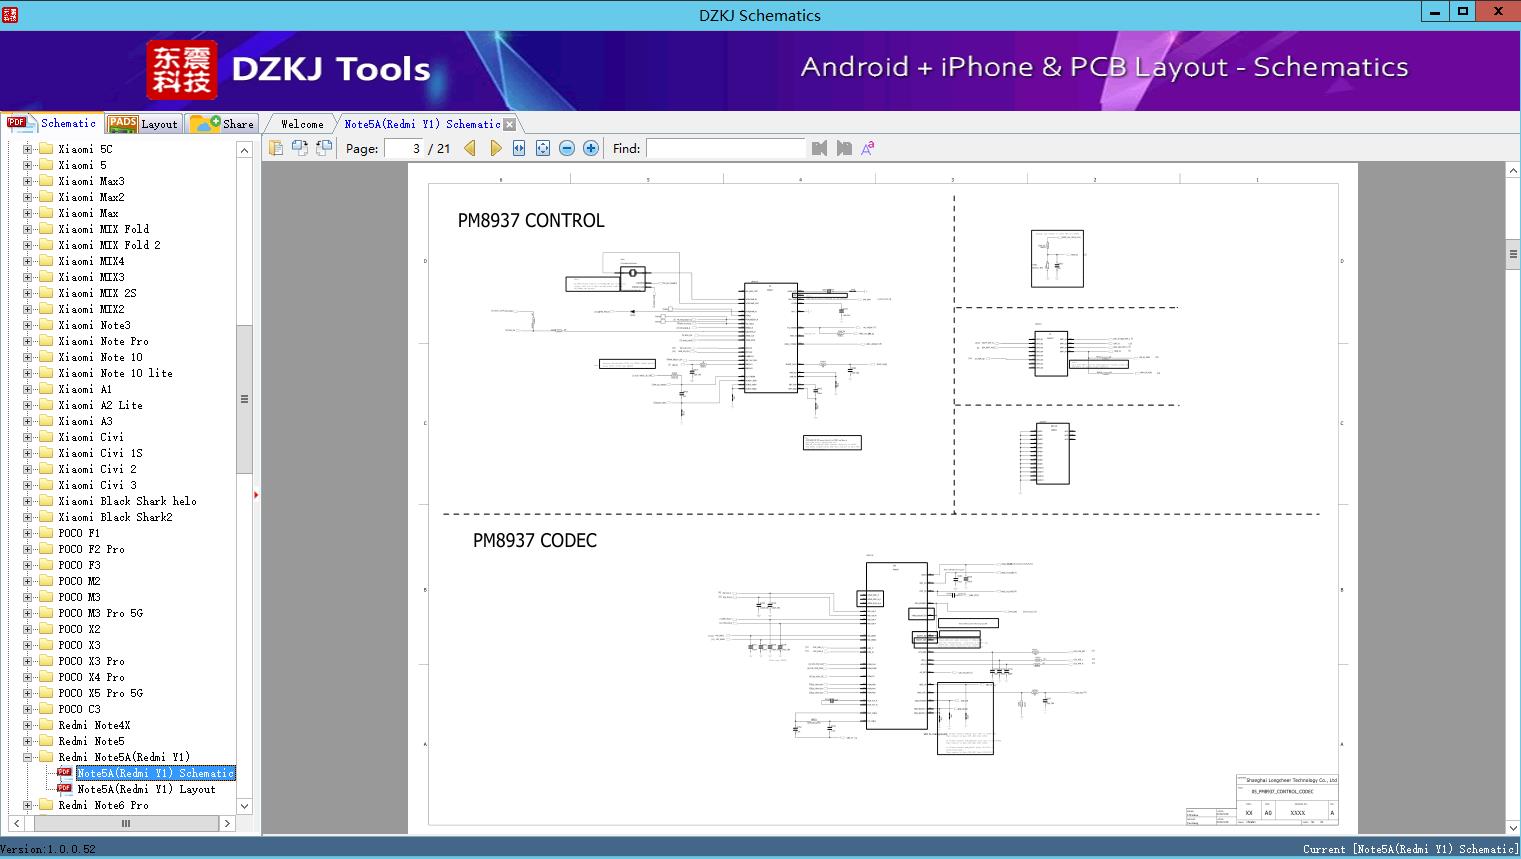Expand the Xiaomi Civi 3 folder

pos(28,485)
